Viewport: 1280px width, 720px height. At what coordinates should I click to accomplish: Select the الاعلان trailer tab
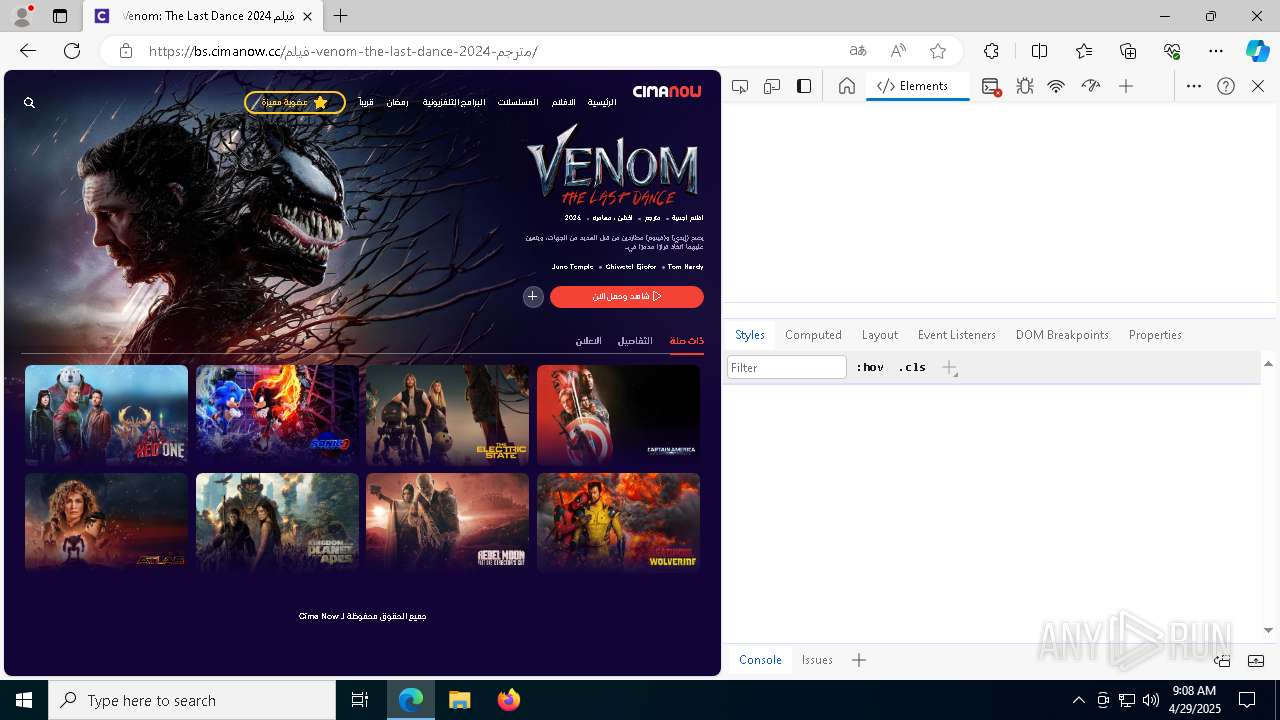tap(588, 341)
